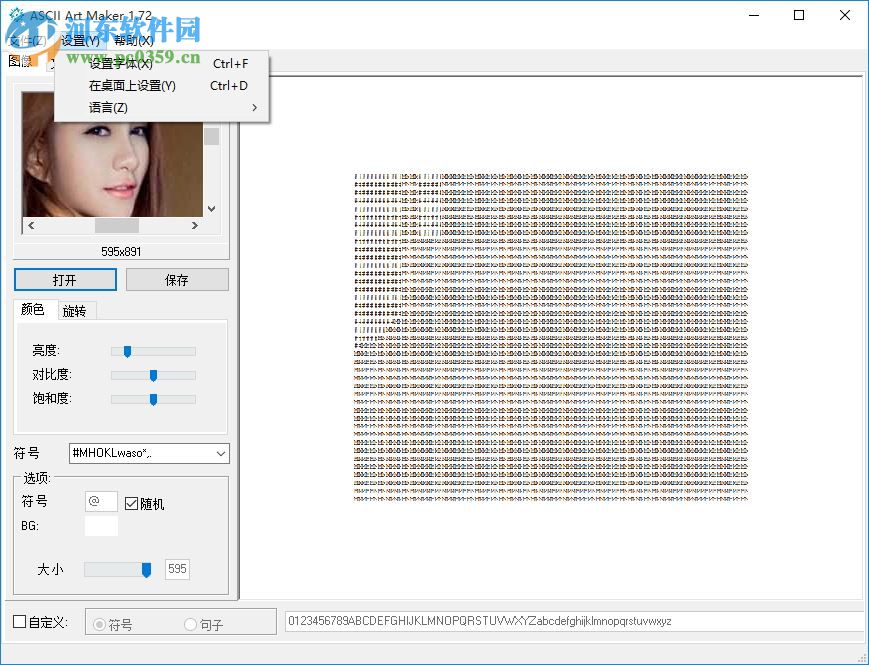Open the 符号 character set dropdown
869x665 pixels.
tap(220, 453)
